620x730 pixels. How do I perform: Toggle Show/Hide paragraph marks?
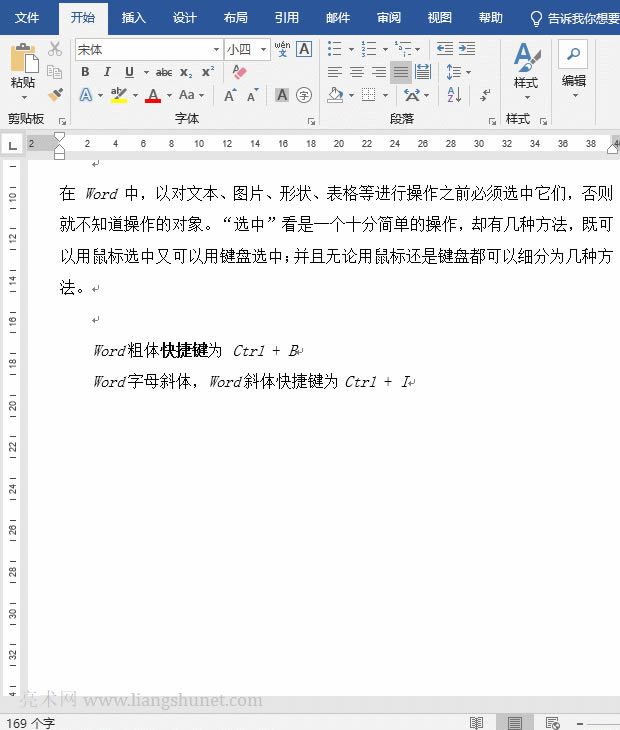point(485,95)
